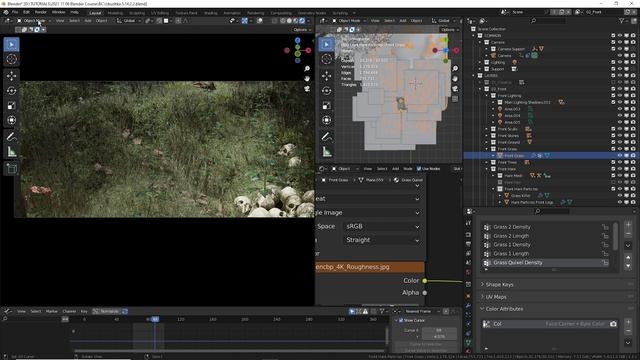
Task: Hide Camera object with eye icon
Action: 620,56
